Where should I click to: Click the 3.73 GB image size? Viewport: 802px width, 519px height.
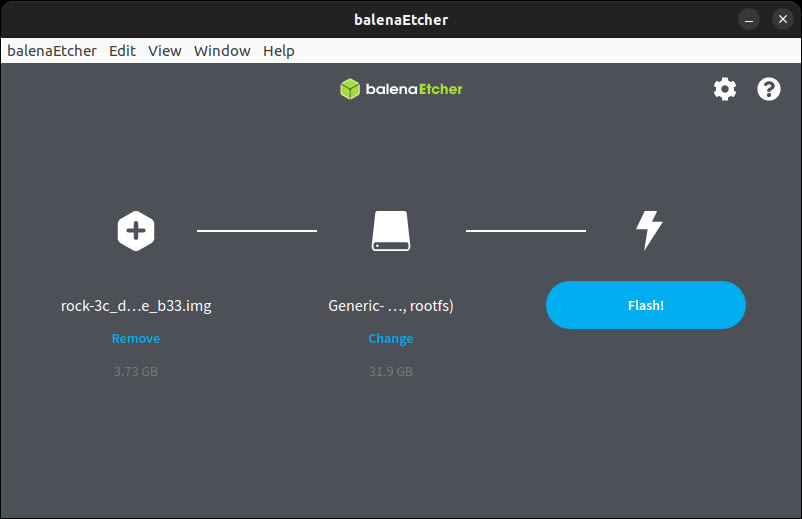[x=136, y=371]
